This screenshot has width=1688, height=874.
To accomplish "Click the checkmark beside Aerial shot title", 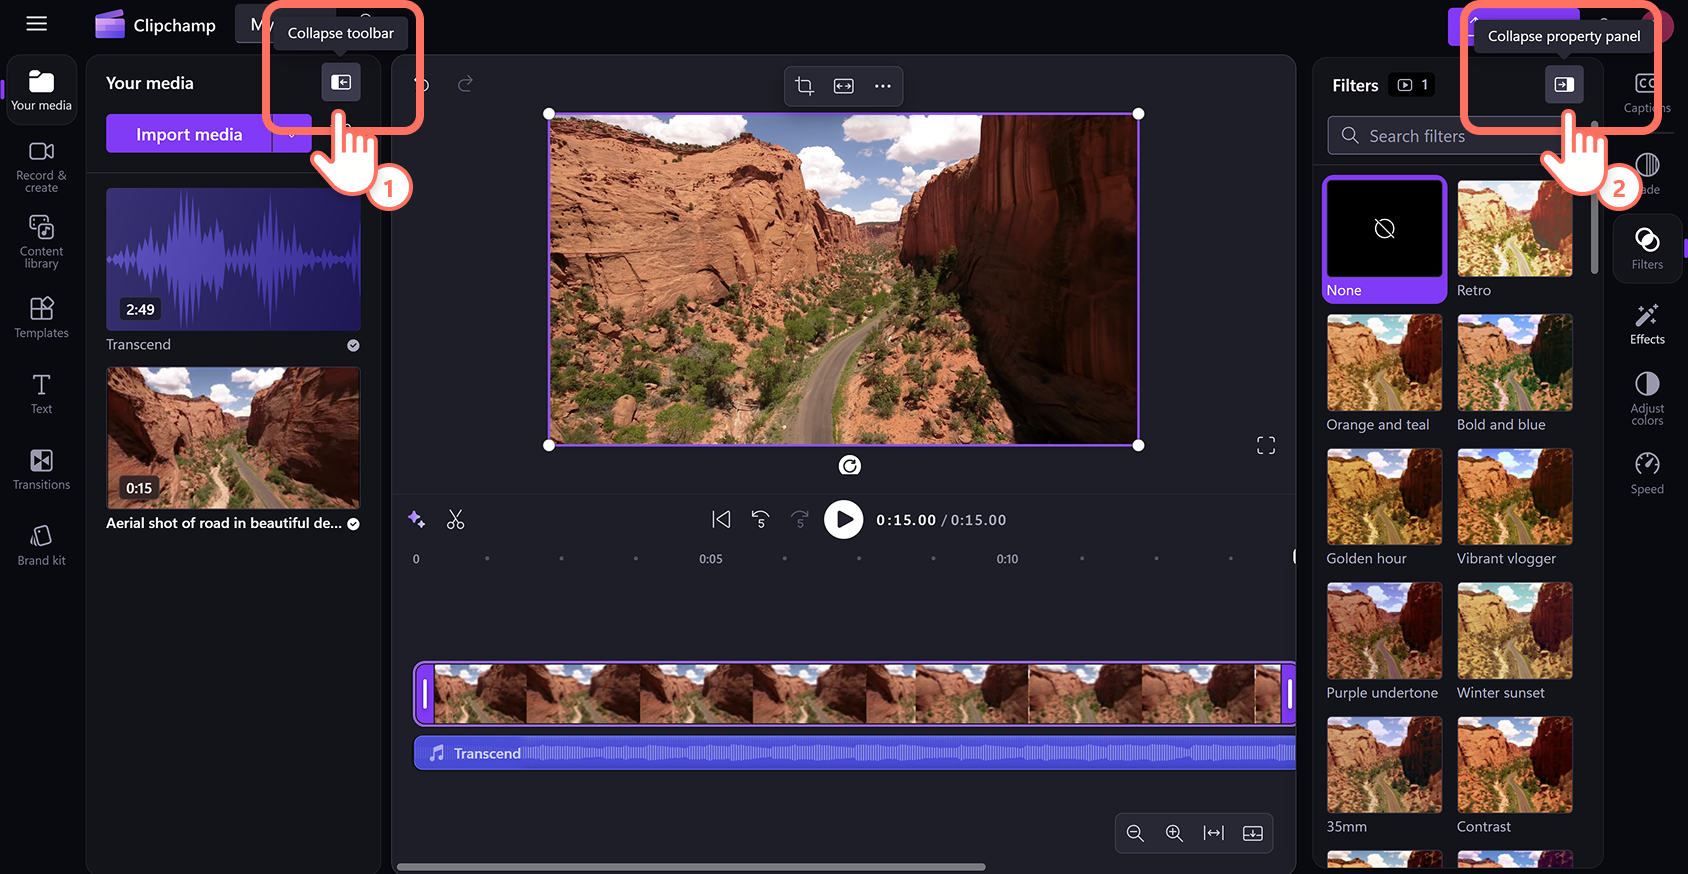I will 353,524.
